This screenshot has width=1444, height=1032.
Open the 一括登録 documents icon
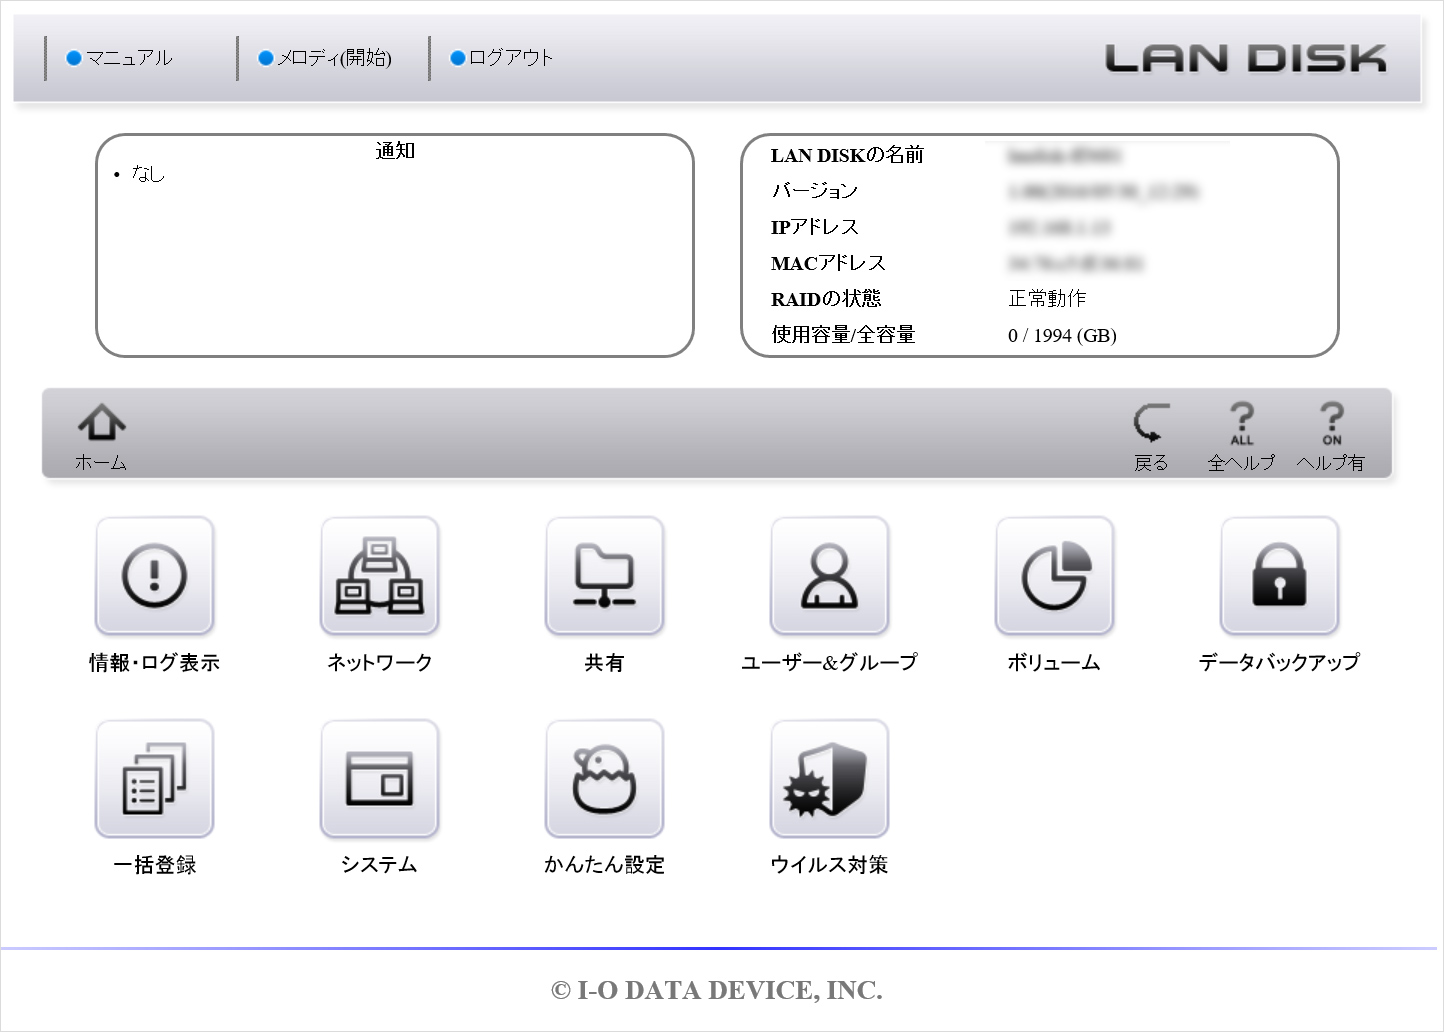click(154, 779)
